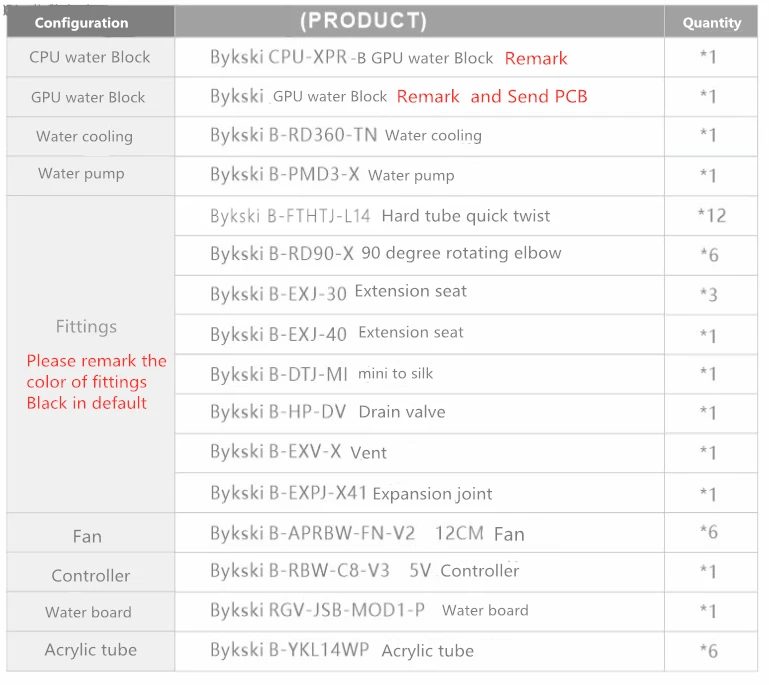
Task: Select B-FTHTJ-L14 Hard tube quick twist
Action: [380, 216]
